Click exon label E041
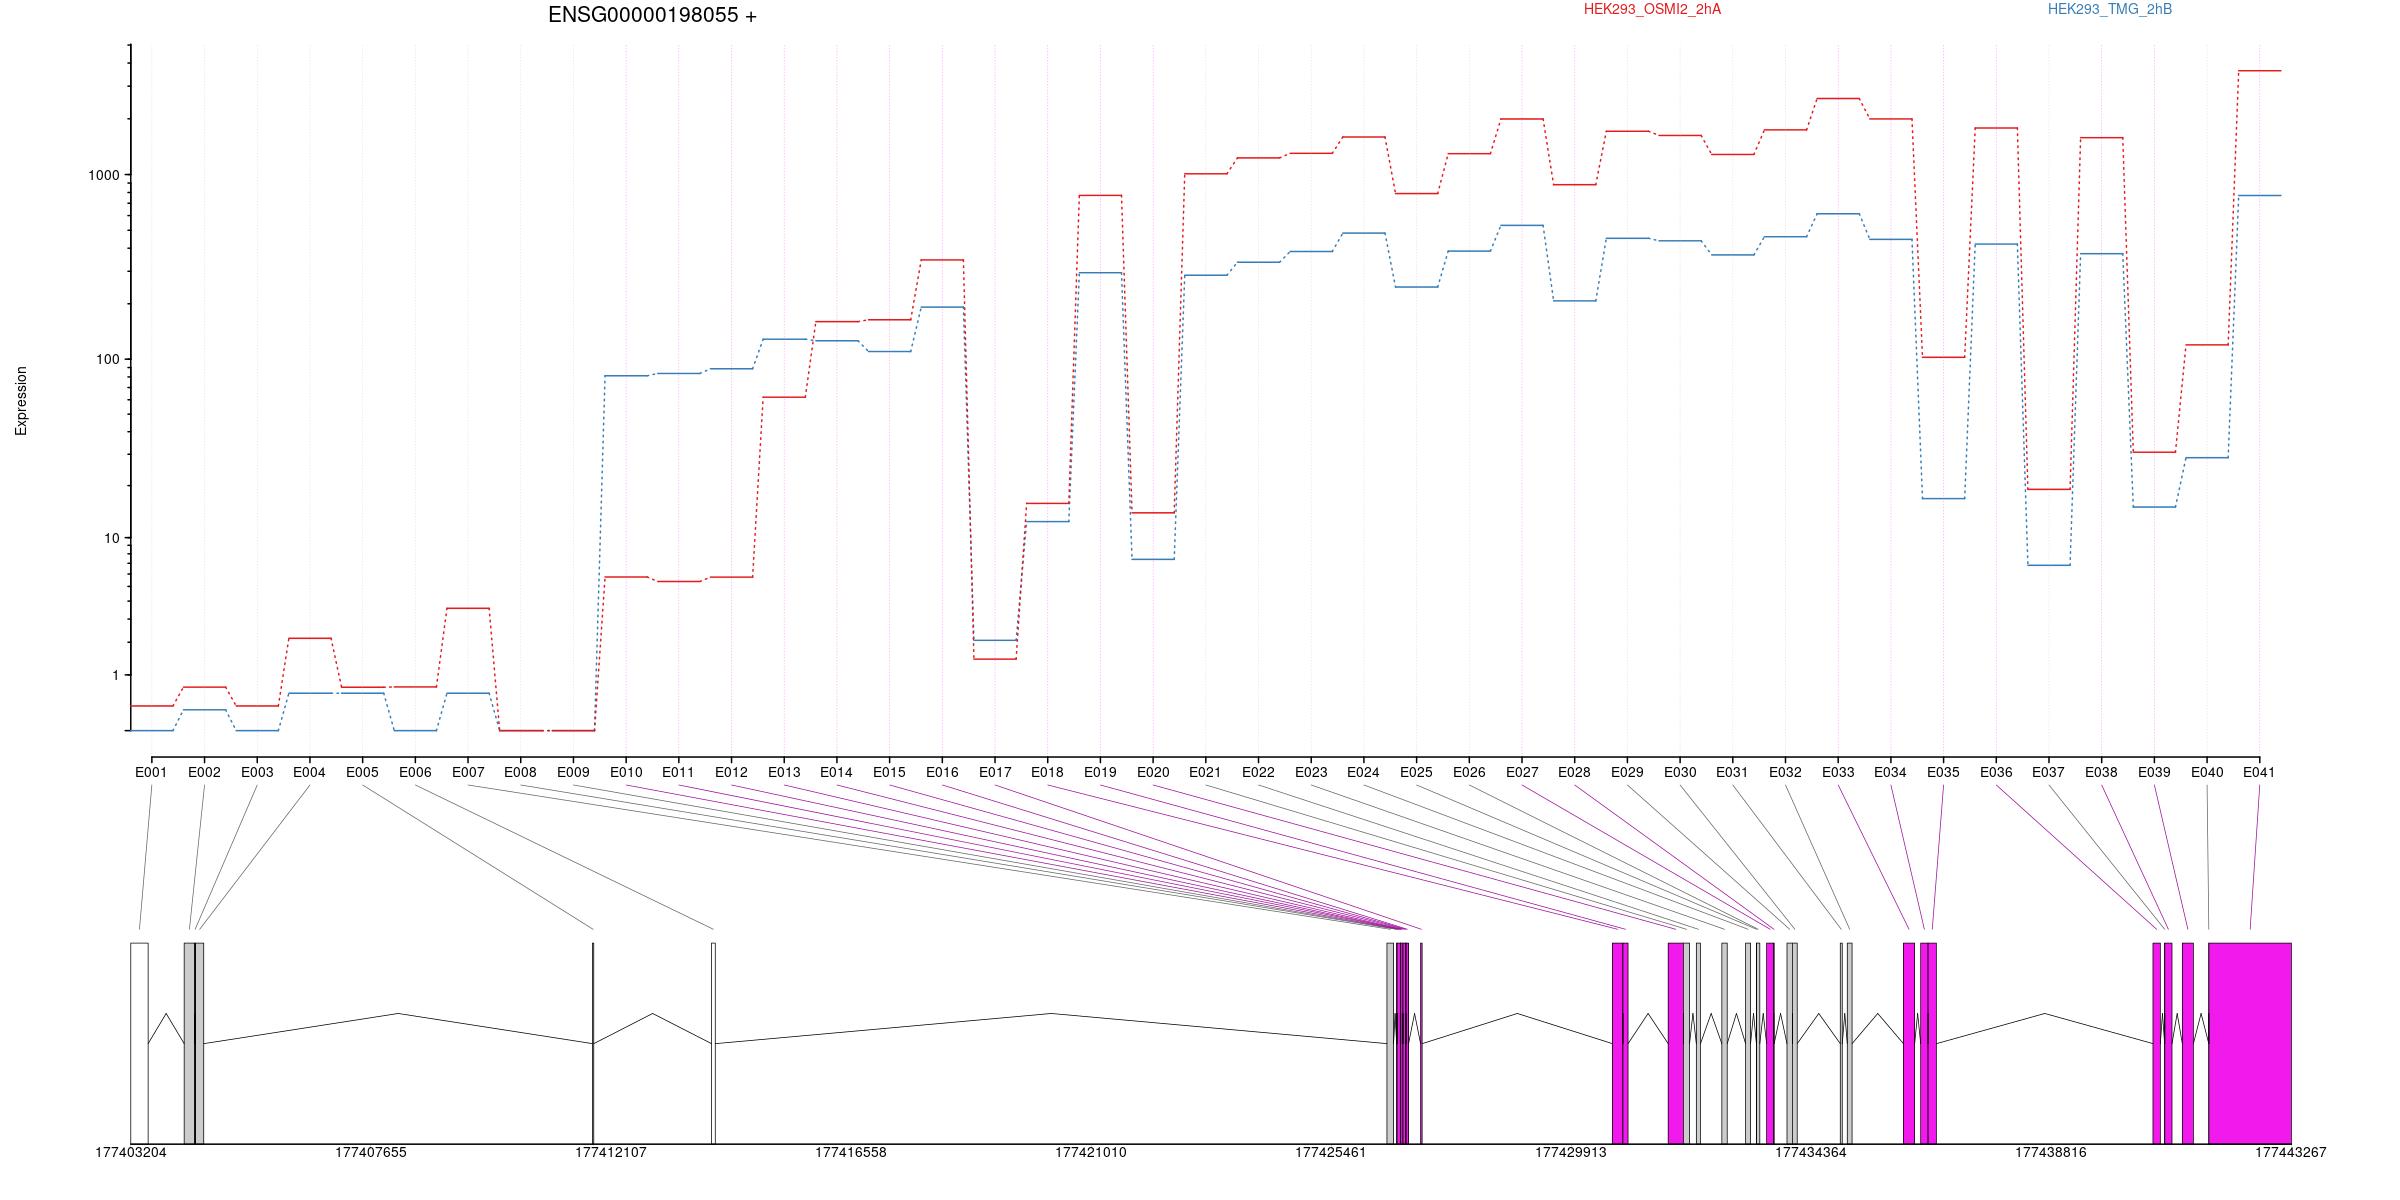 click(x=2259, y=772)
